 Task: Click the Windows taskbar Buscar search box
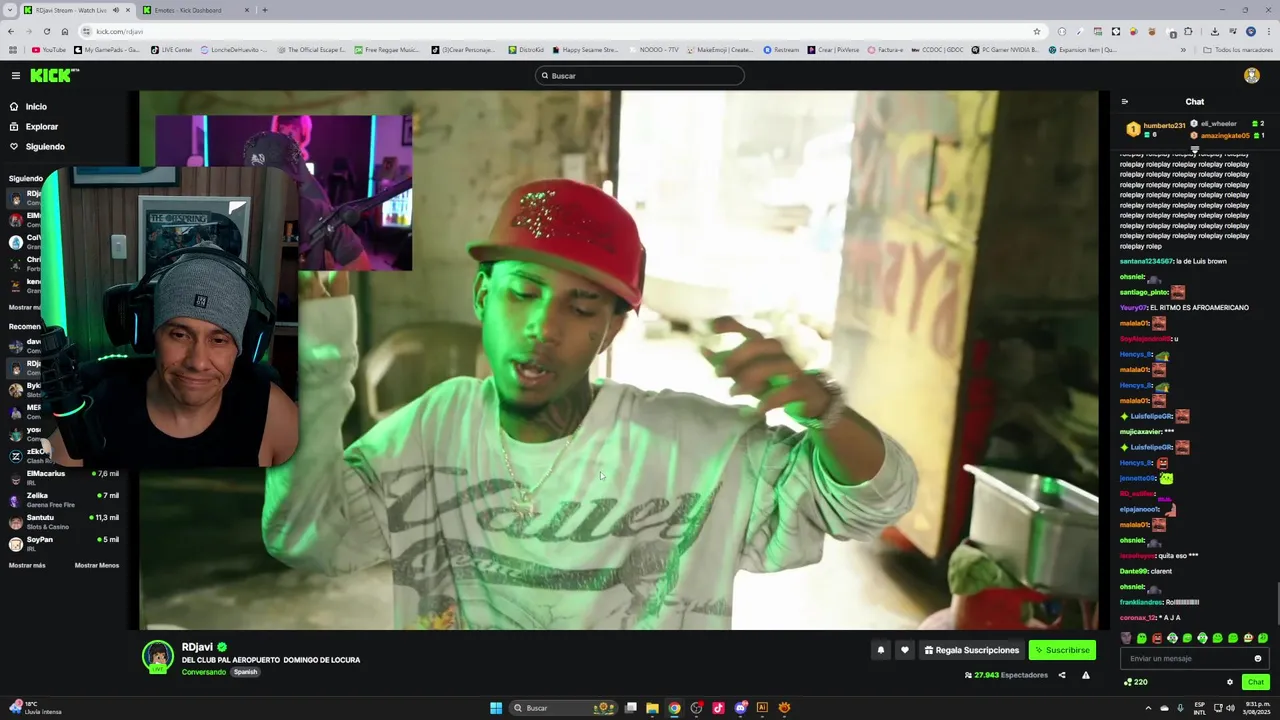565,708
